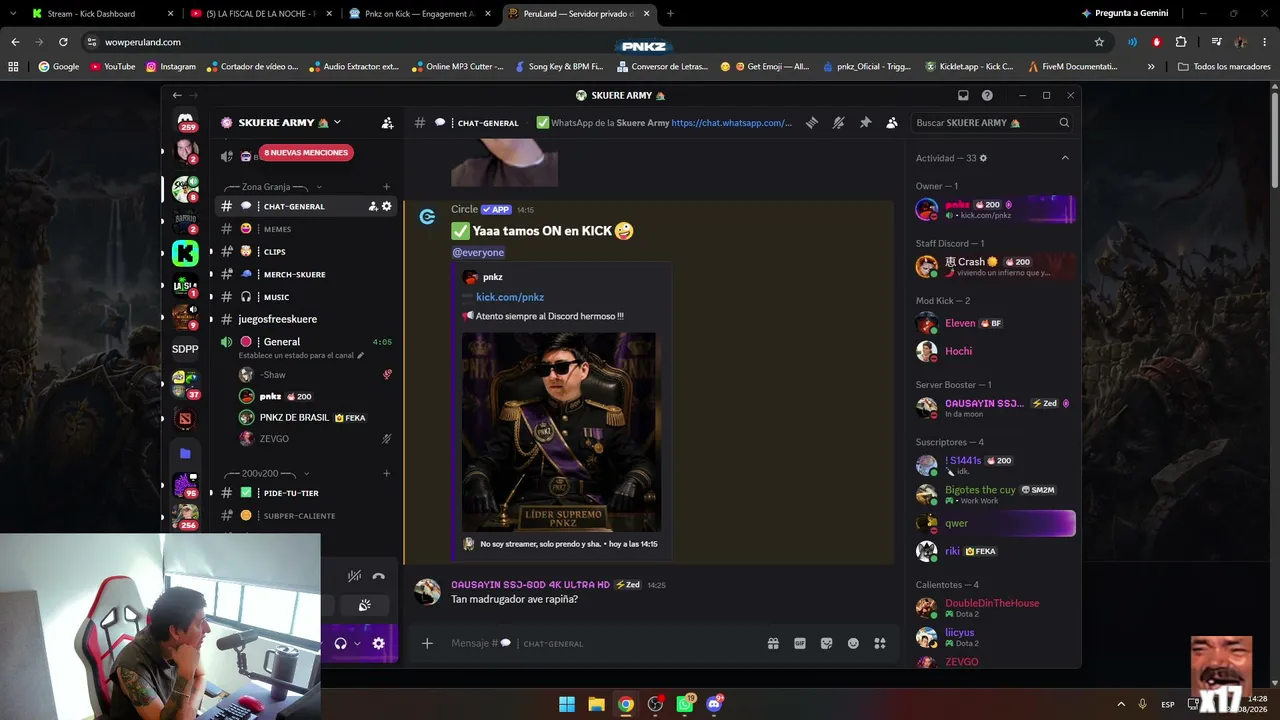Add a channel to Zona Granja category

pos(387,187)
